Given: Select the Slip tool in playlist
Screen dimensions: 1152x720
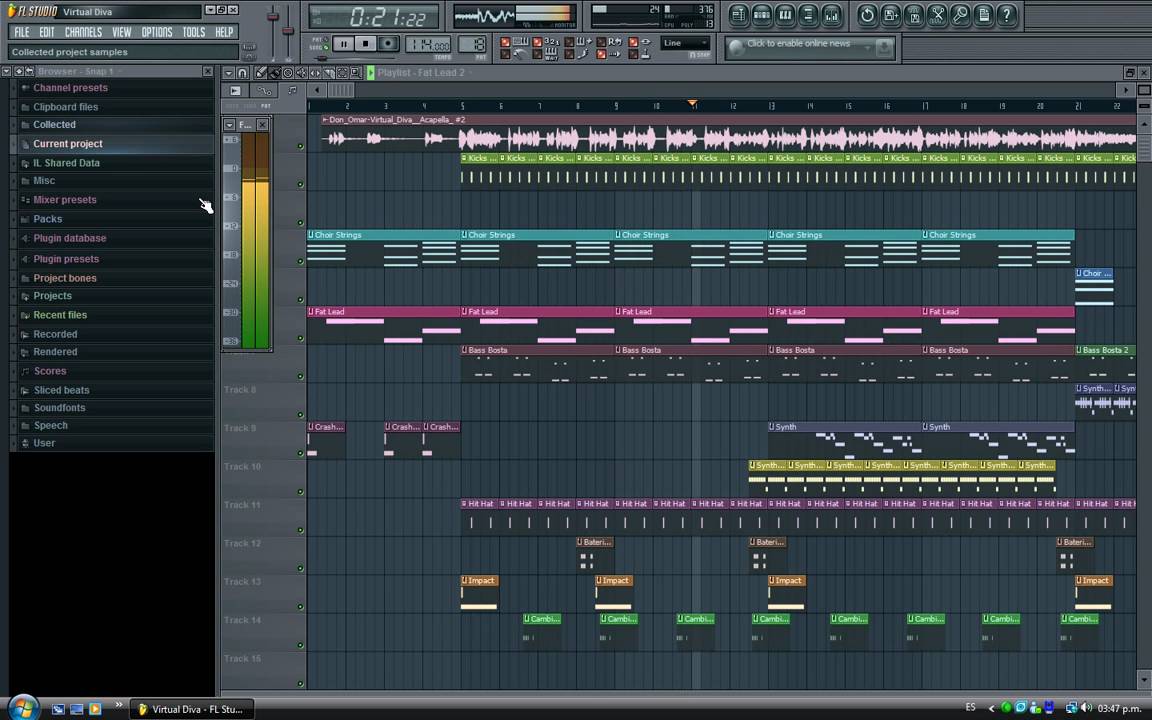Looking at the screenshot, I should 315,73.
